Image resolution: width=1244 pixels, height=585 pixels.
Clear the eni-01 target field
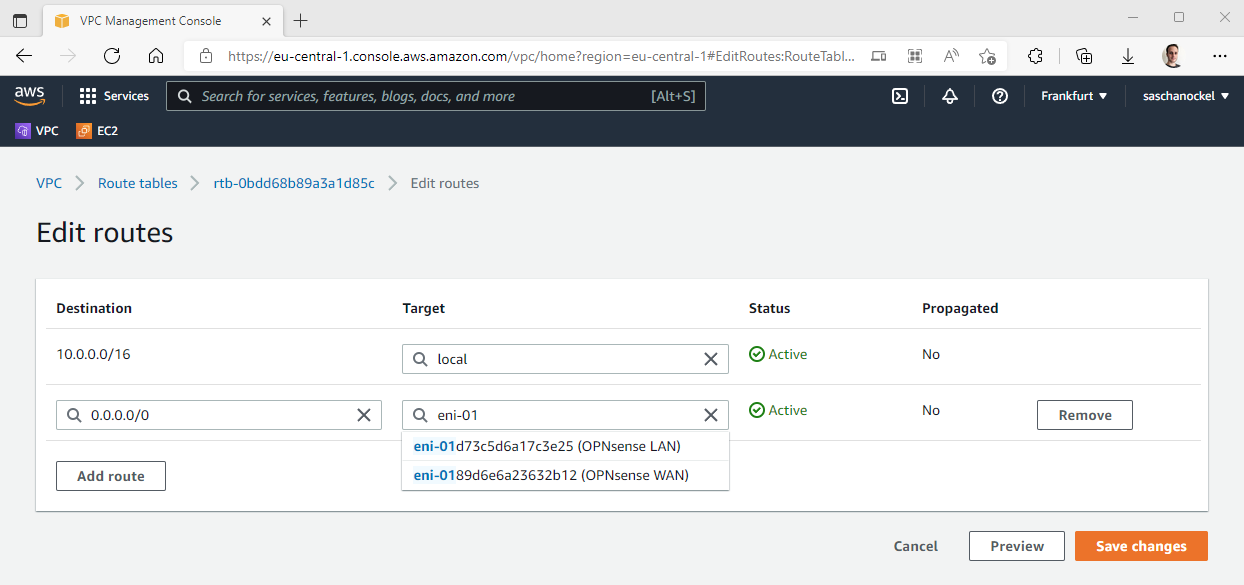coord(711,415)
